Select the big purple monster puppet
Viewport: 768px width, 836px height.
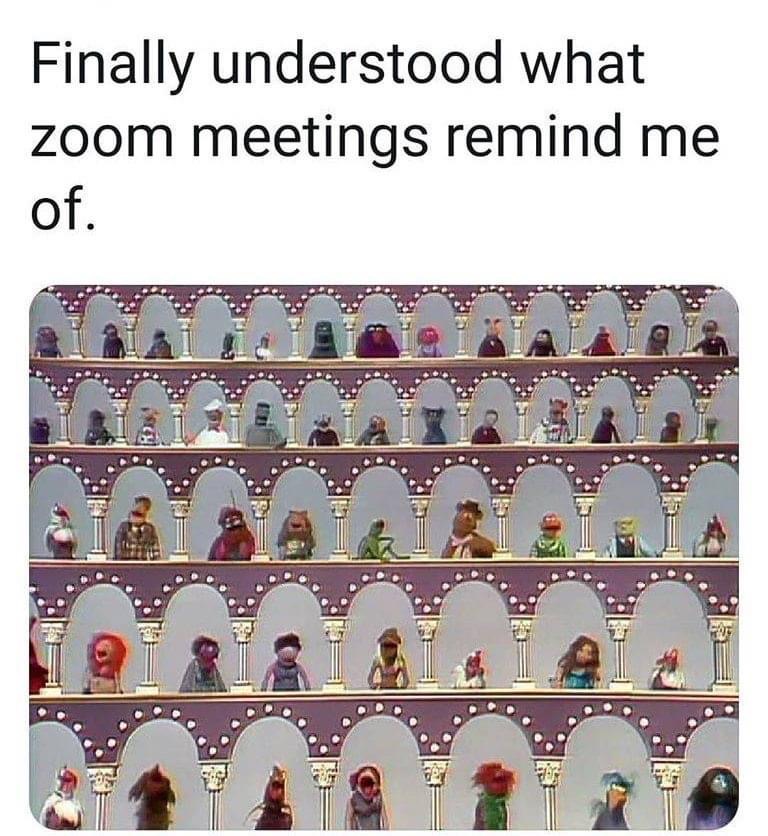[378, 339]
